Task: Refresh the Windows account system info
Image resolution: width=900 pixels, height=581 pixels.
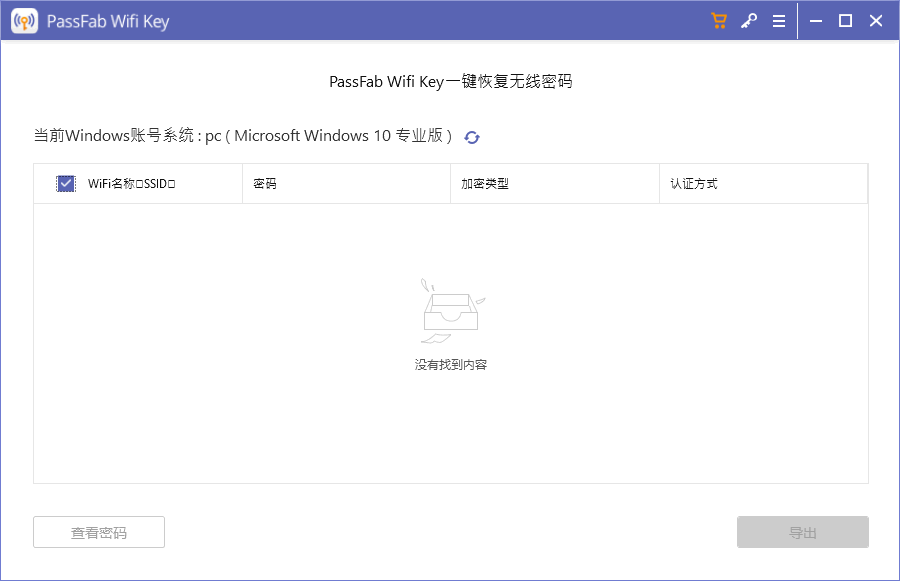Action: 472,137
